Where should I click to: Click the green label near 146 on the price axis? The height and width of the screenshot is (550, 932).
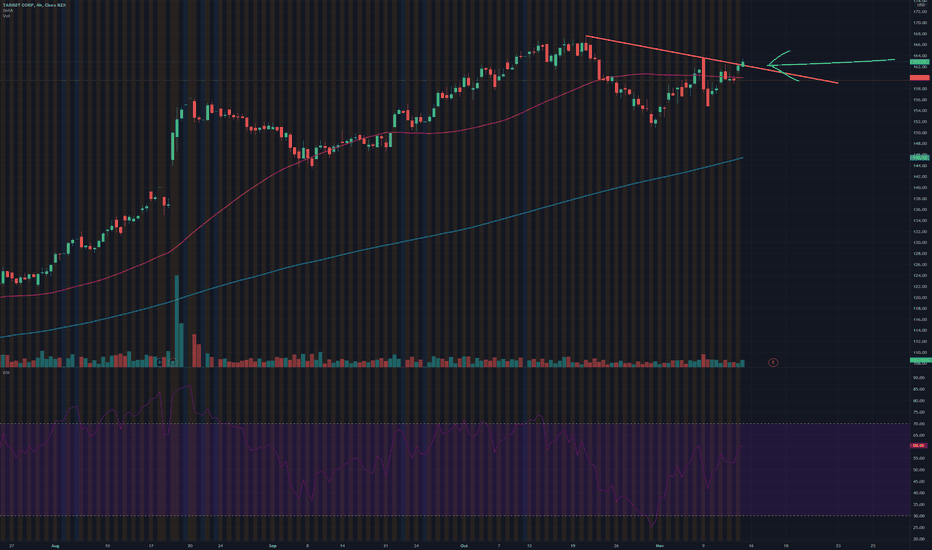coord(920,158)
